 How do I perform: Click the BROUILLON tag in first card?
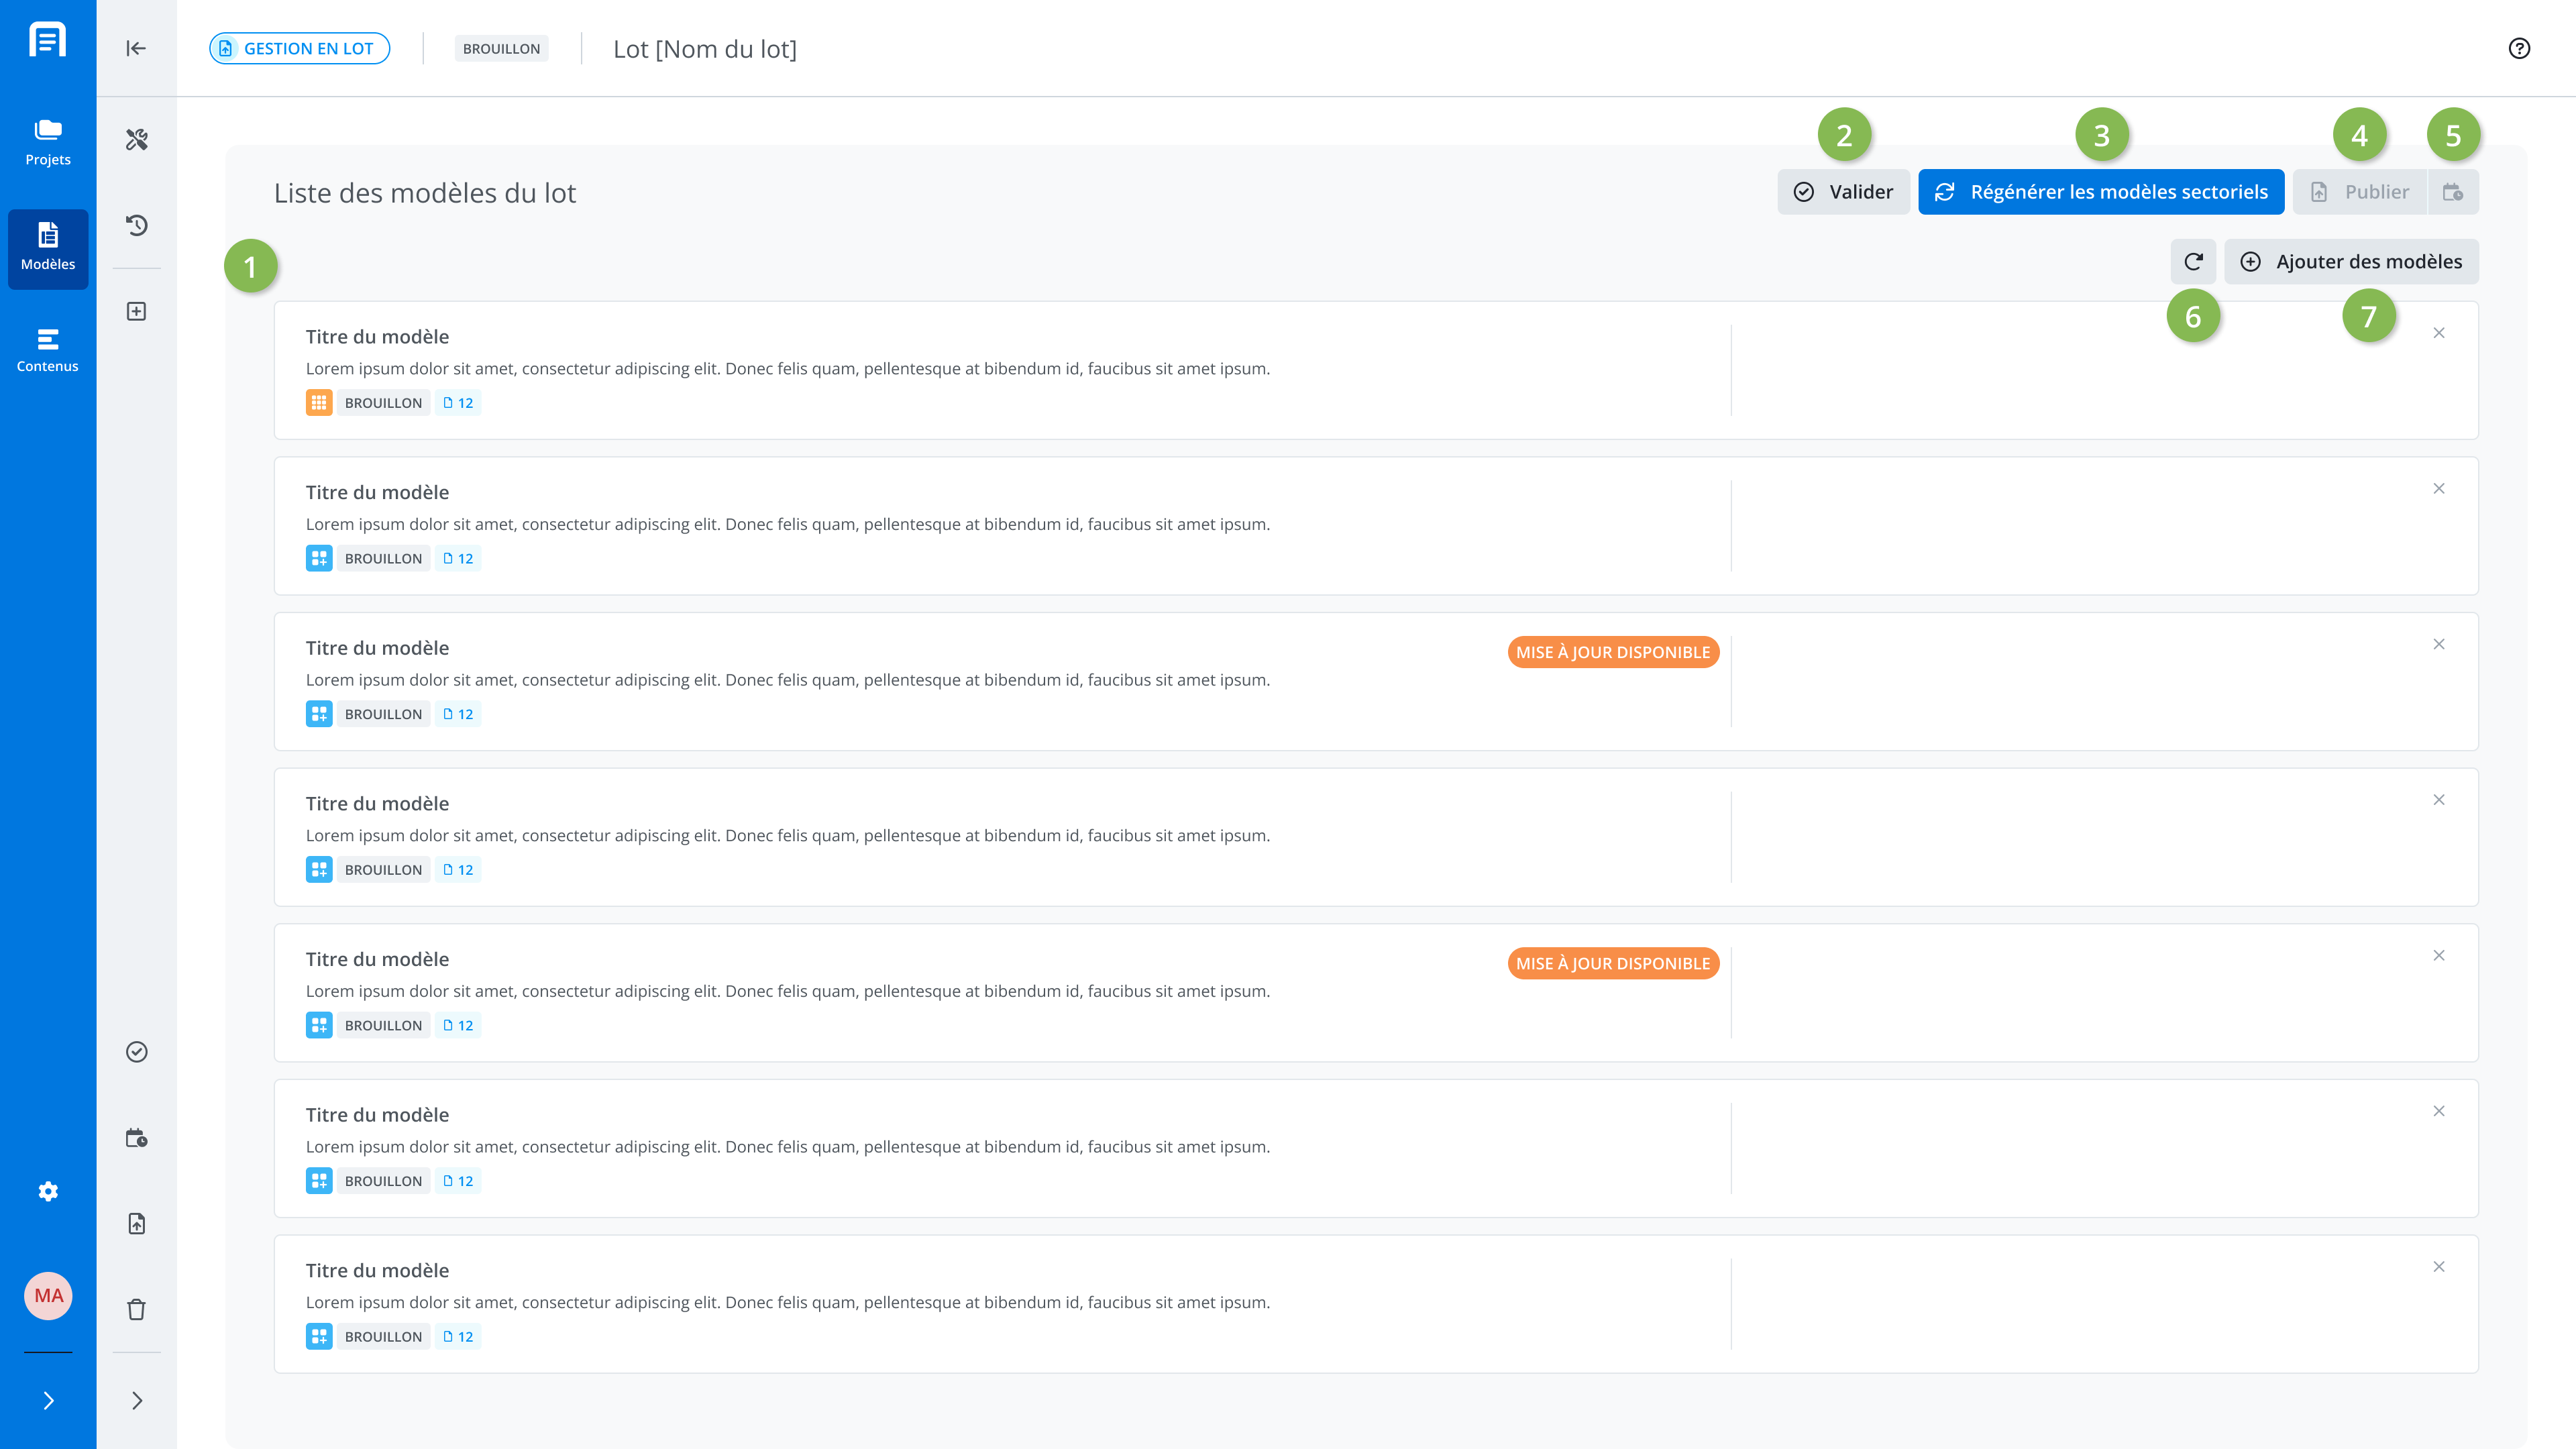[383, 402]
